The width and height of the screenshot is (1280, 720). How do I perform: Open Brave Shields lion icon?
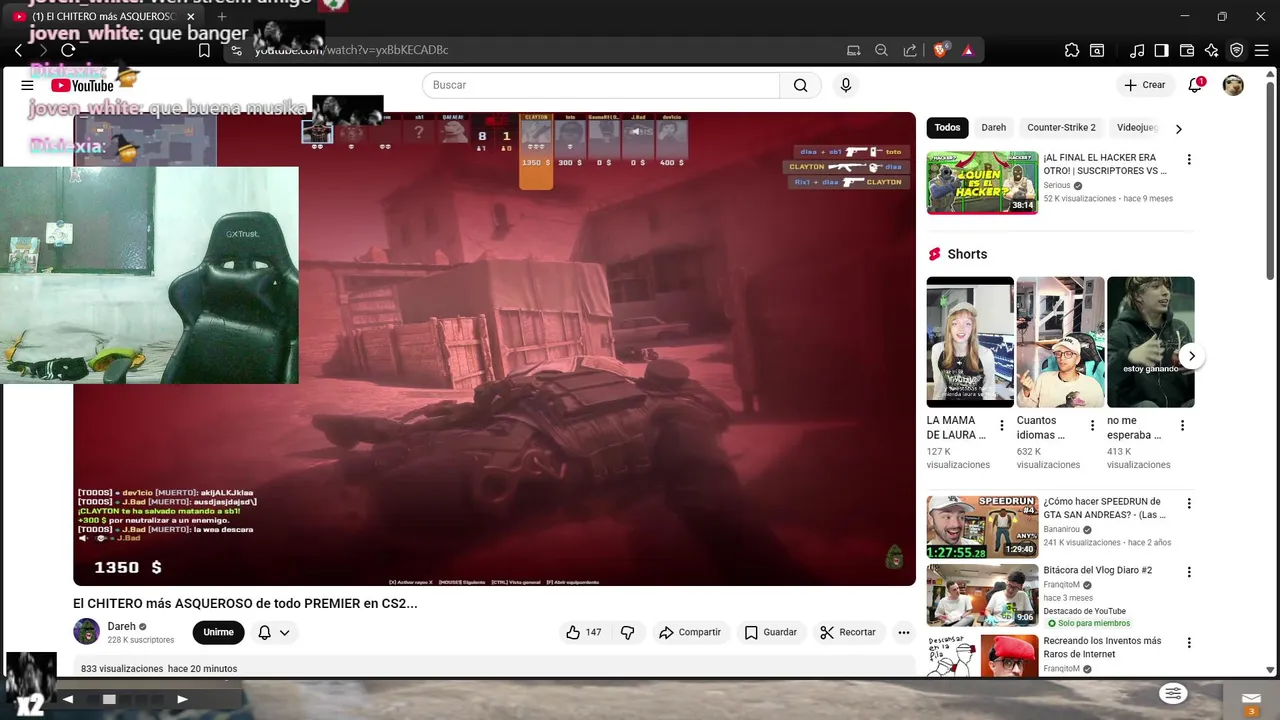click(940, 50)
